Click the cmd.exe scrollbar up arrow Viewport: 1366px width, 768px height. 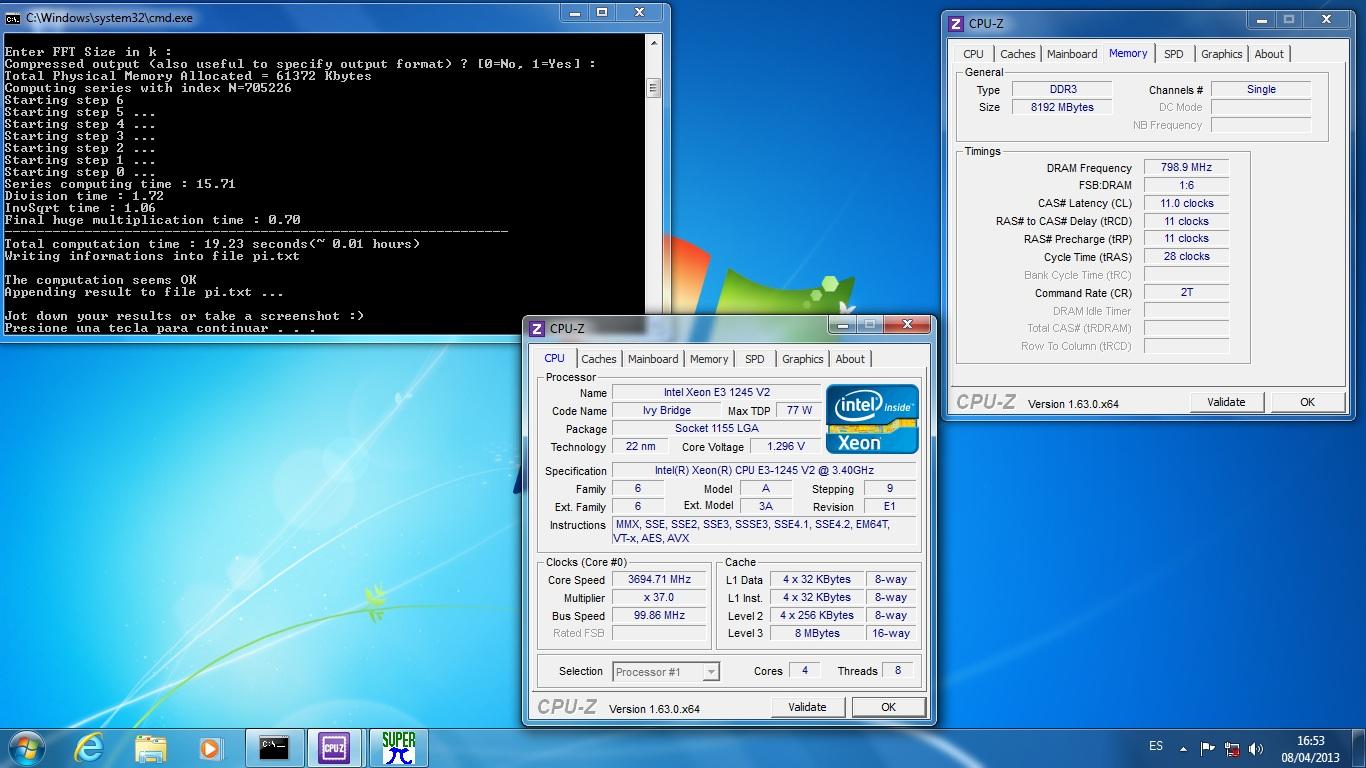654,43
